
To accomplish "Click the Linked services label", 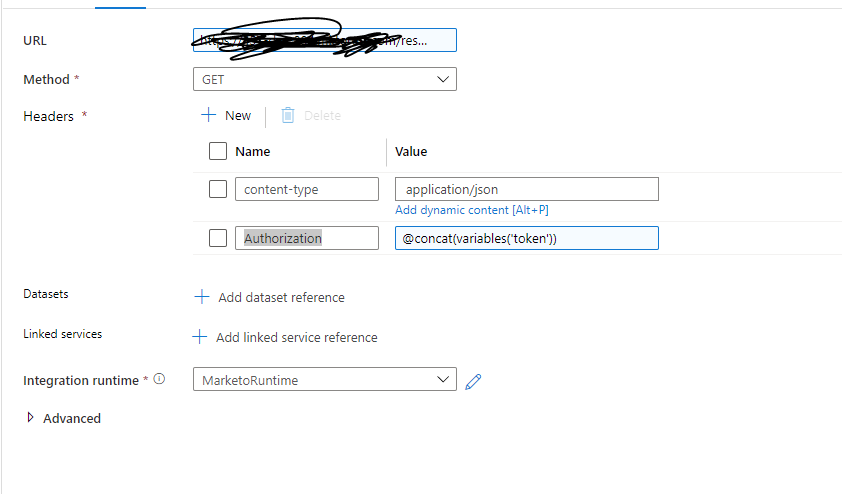I will [62, 334].
